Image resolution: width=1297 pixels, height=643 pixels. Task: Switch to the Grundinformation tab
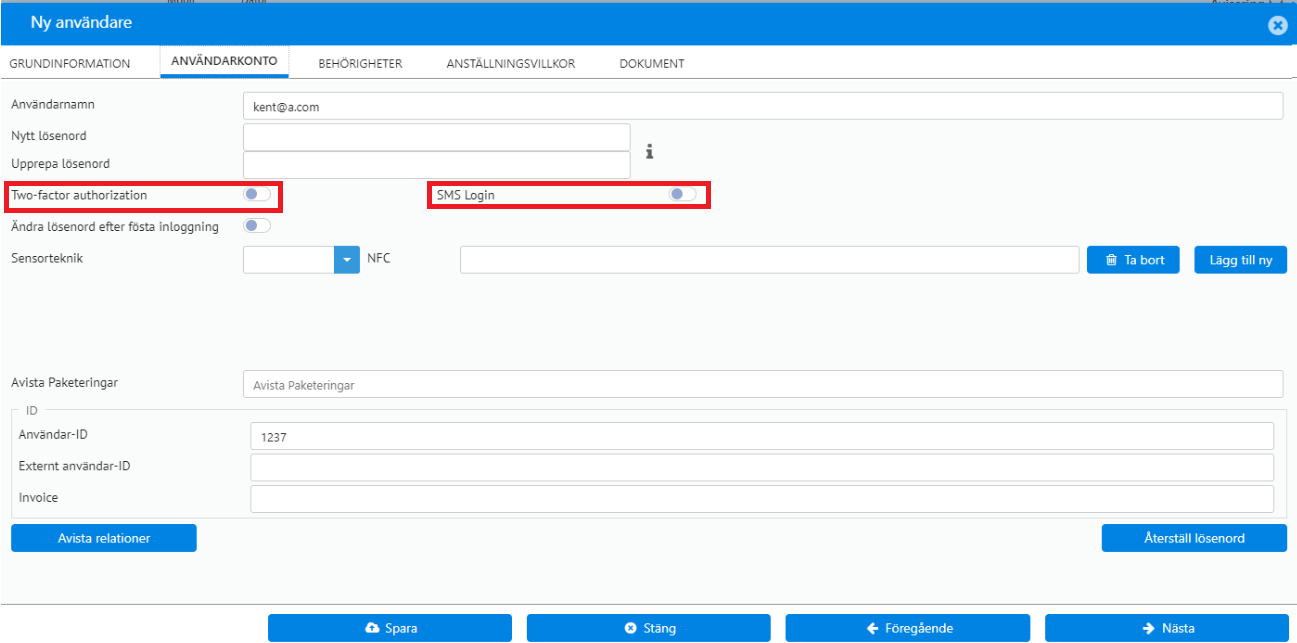[x=70, y=63]
